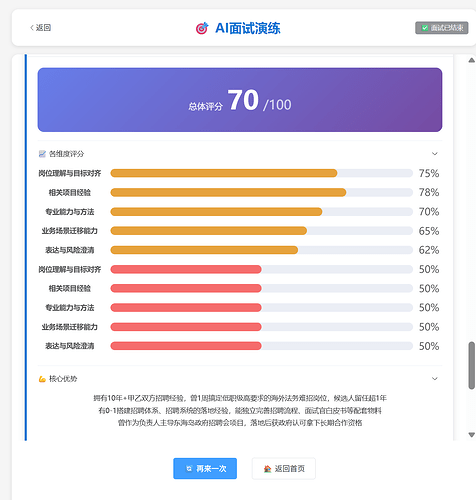Screen dimensions: 476x500
Task: Click the 总体评分 70/100 score banner
Action: coord(240,100)
